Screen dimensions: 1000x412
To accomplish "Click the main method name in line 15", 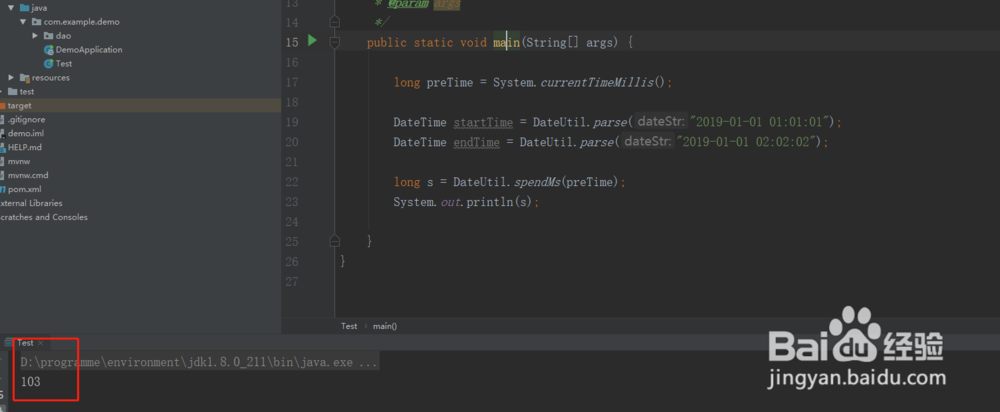I will click(x=506, y=43).
